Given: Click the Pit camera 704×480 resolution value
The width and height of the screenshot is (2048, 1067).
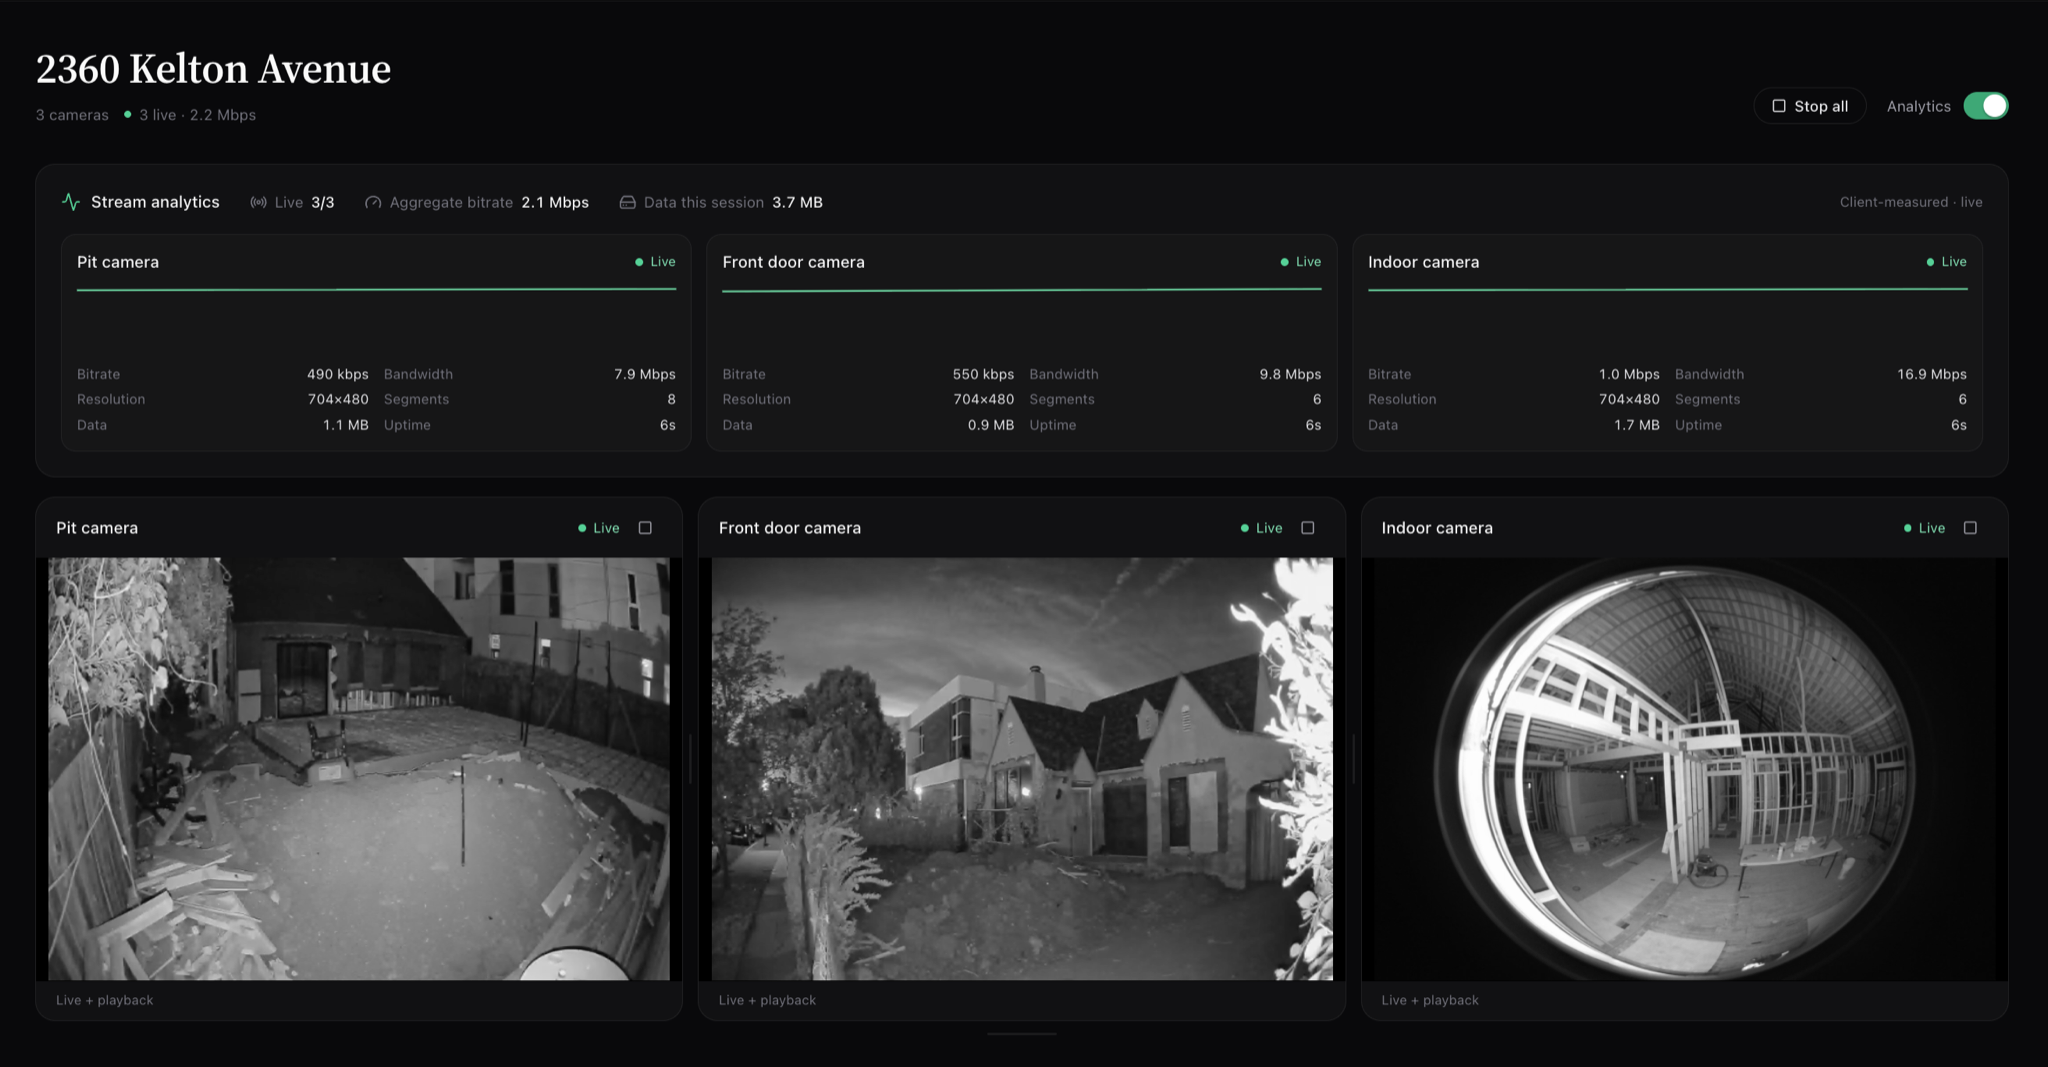Looking at the screenshot, I should [x=338, y=399].
